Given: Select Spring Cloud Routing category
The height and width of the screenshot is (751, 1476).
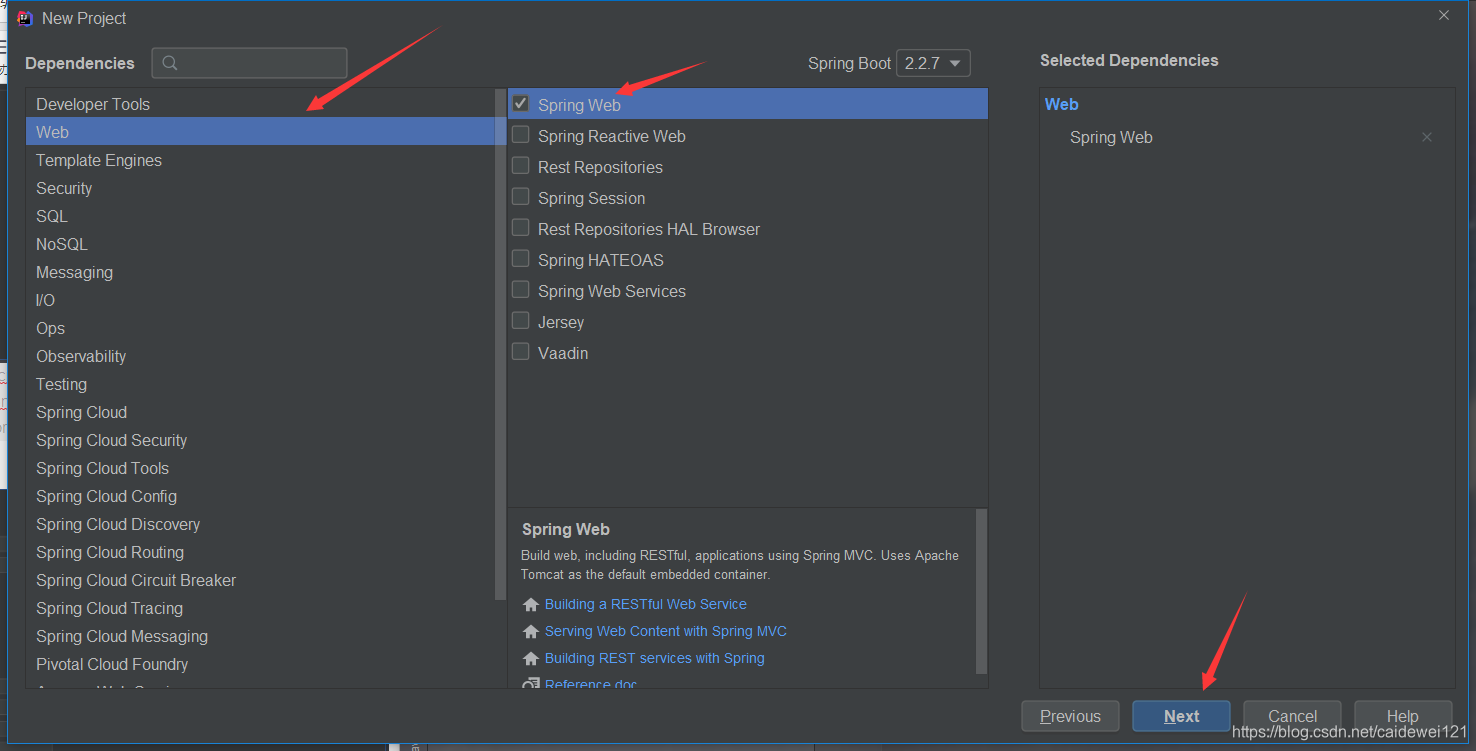Looking at the screenshot, I should click(x=260, y=552).
